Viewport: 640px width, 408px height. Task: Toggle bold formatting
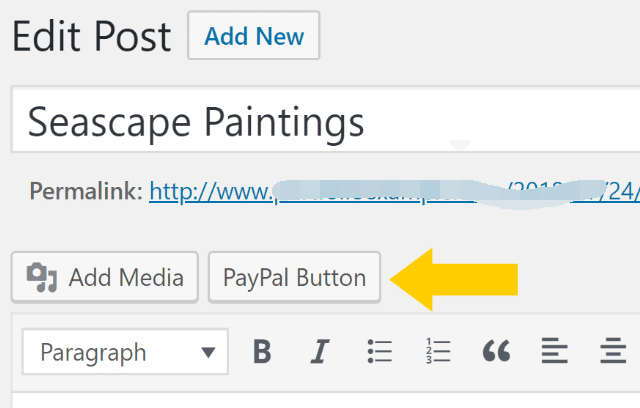[x=262, y=351]
